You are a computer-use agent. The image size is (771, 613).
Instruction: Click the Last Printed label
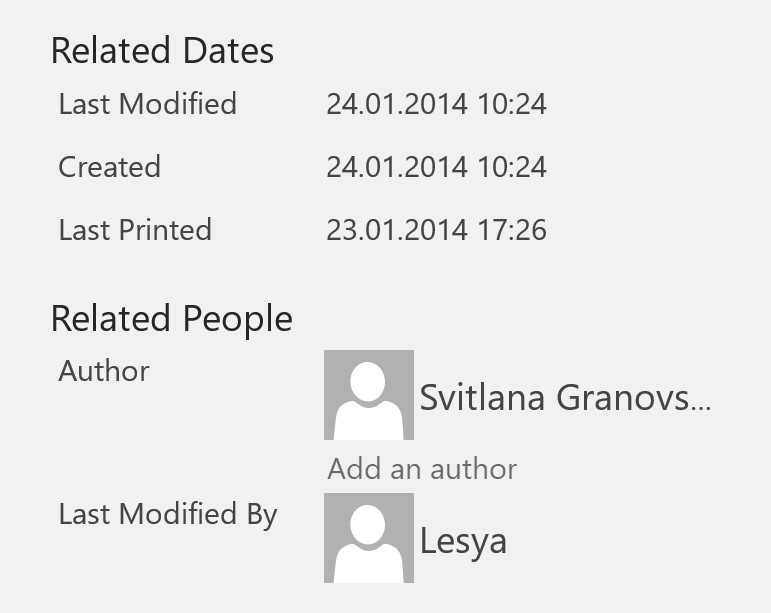click(135, 230)
